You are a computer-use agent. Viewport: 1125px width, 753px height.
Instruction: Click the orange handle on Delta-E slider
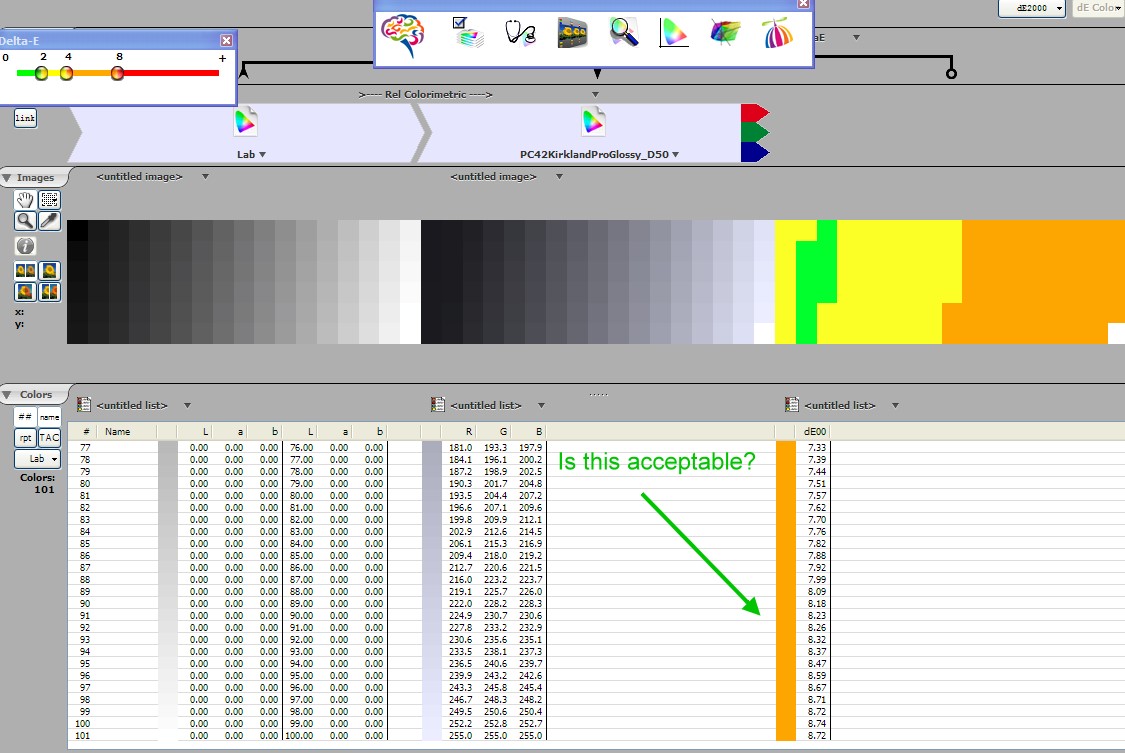(x=66, y=73)
